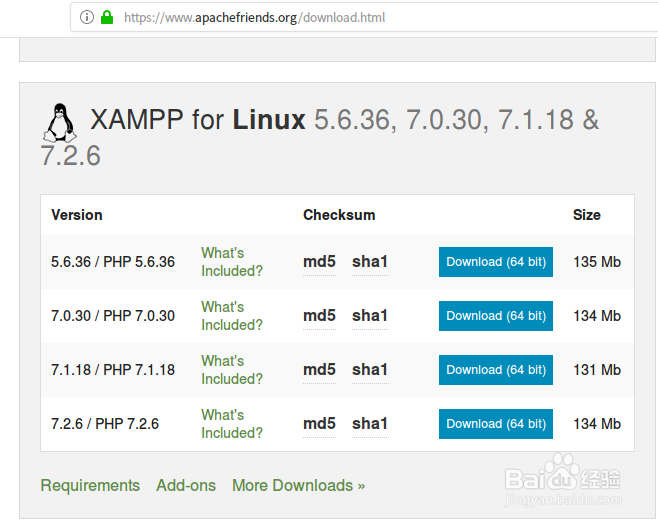
Task: Open the Add-ons link
Action: click(x=186, y=486)
